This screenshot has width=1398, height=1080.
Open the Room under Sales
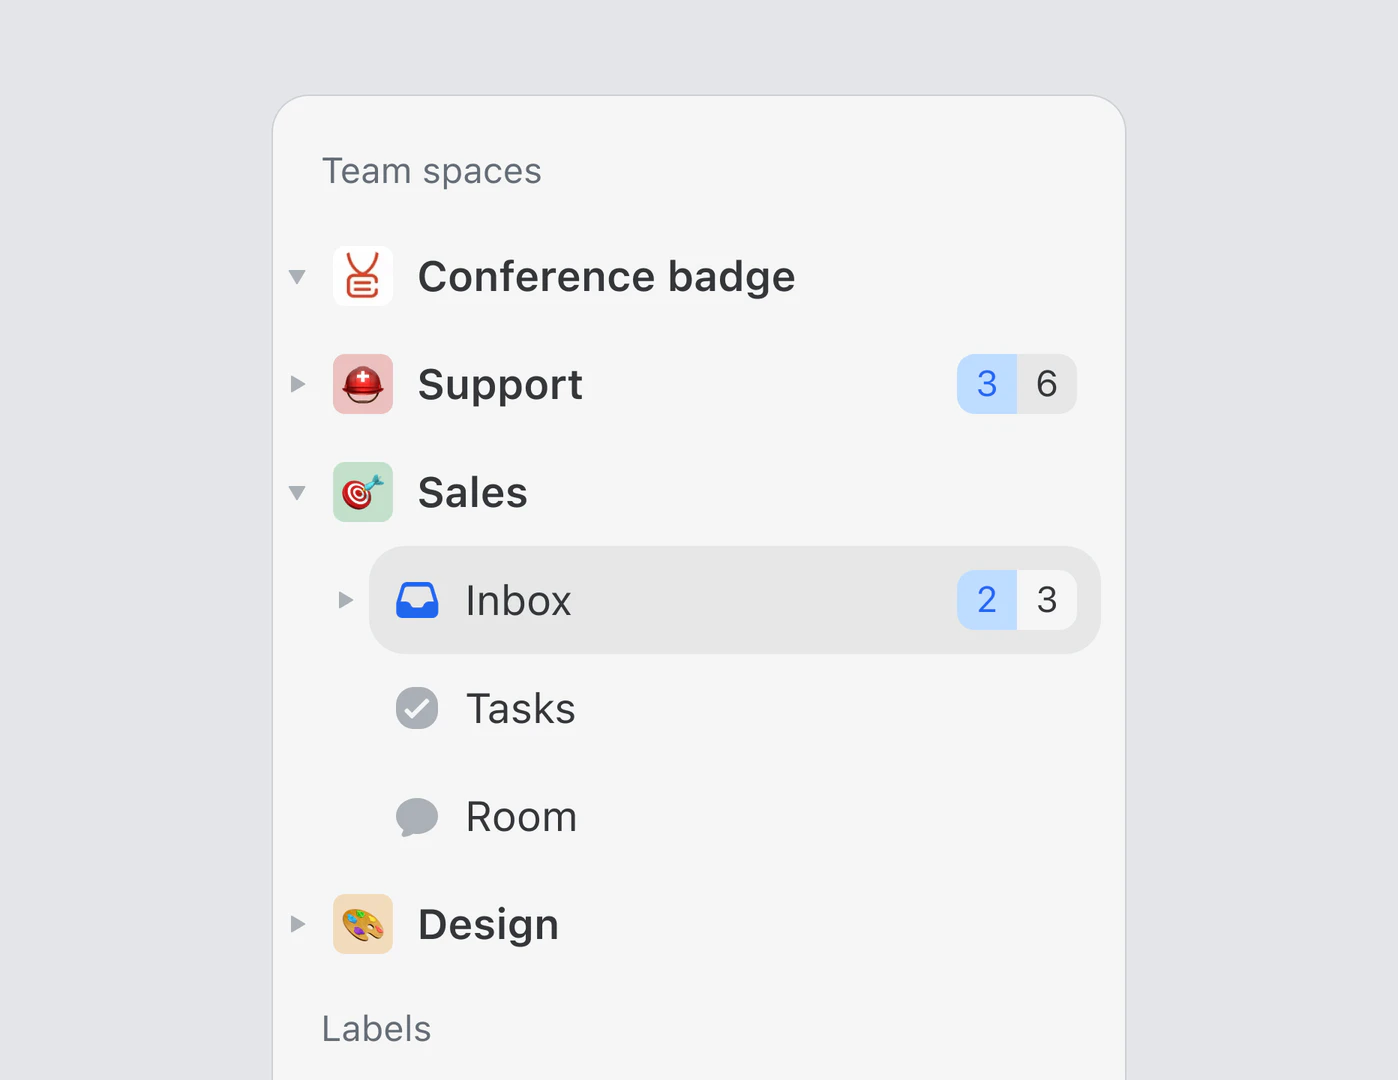coord(520,816)
